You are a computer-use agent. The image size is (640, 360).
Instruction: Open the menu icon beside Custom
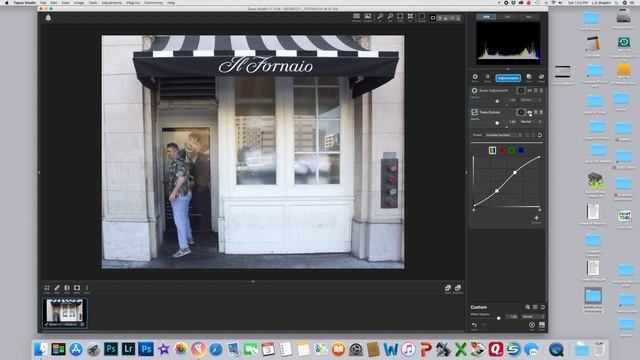(535, 307)
